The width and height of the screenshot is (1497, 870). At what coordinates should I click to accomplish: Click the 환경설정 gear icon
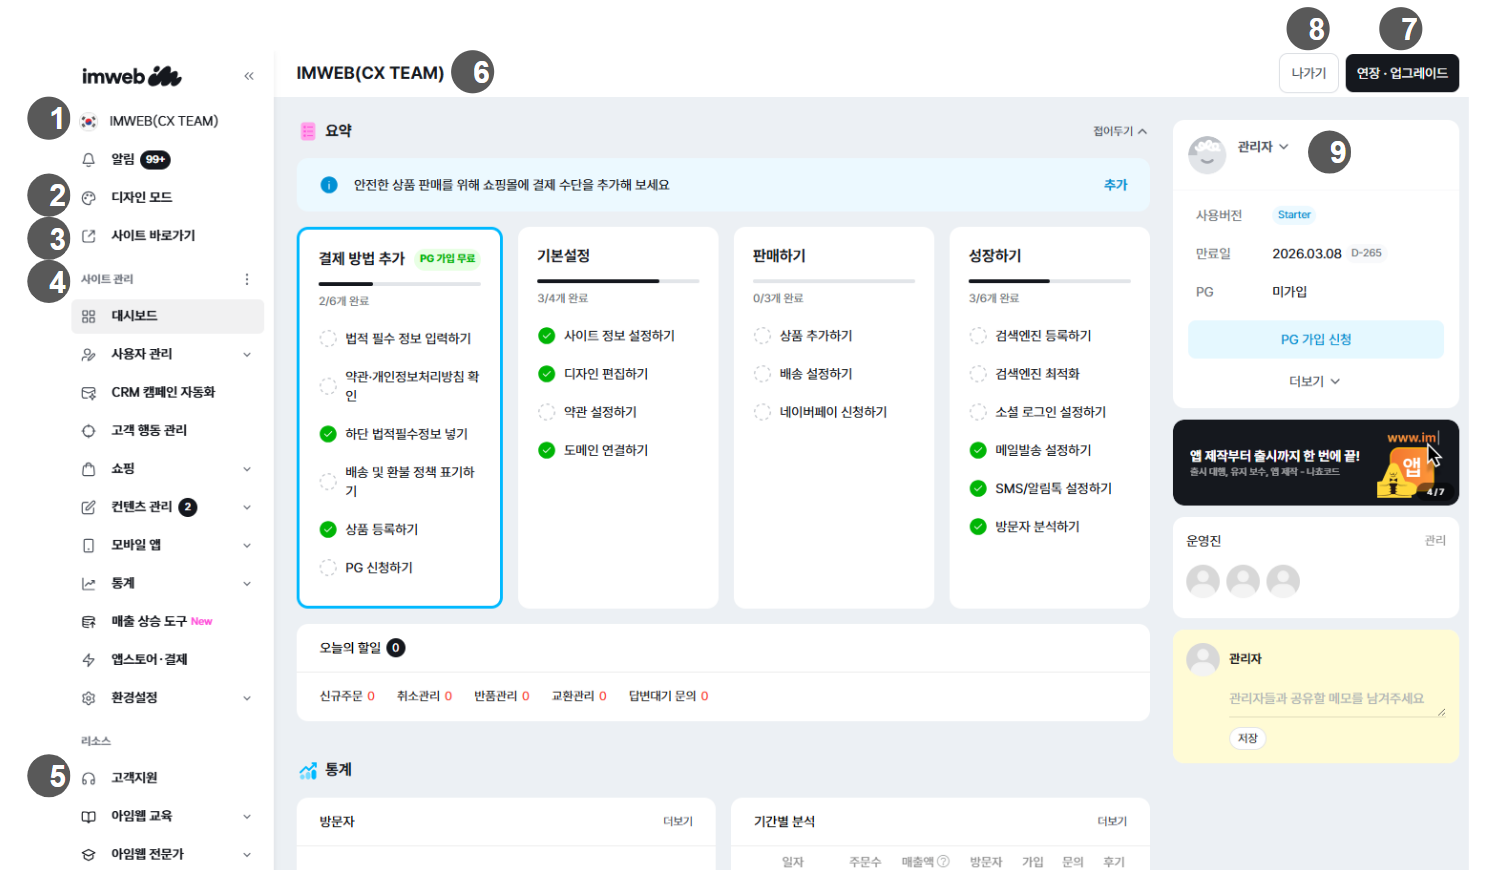[89, 698]
